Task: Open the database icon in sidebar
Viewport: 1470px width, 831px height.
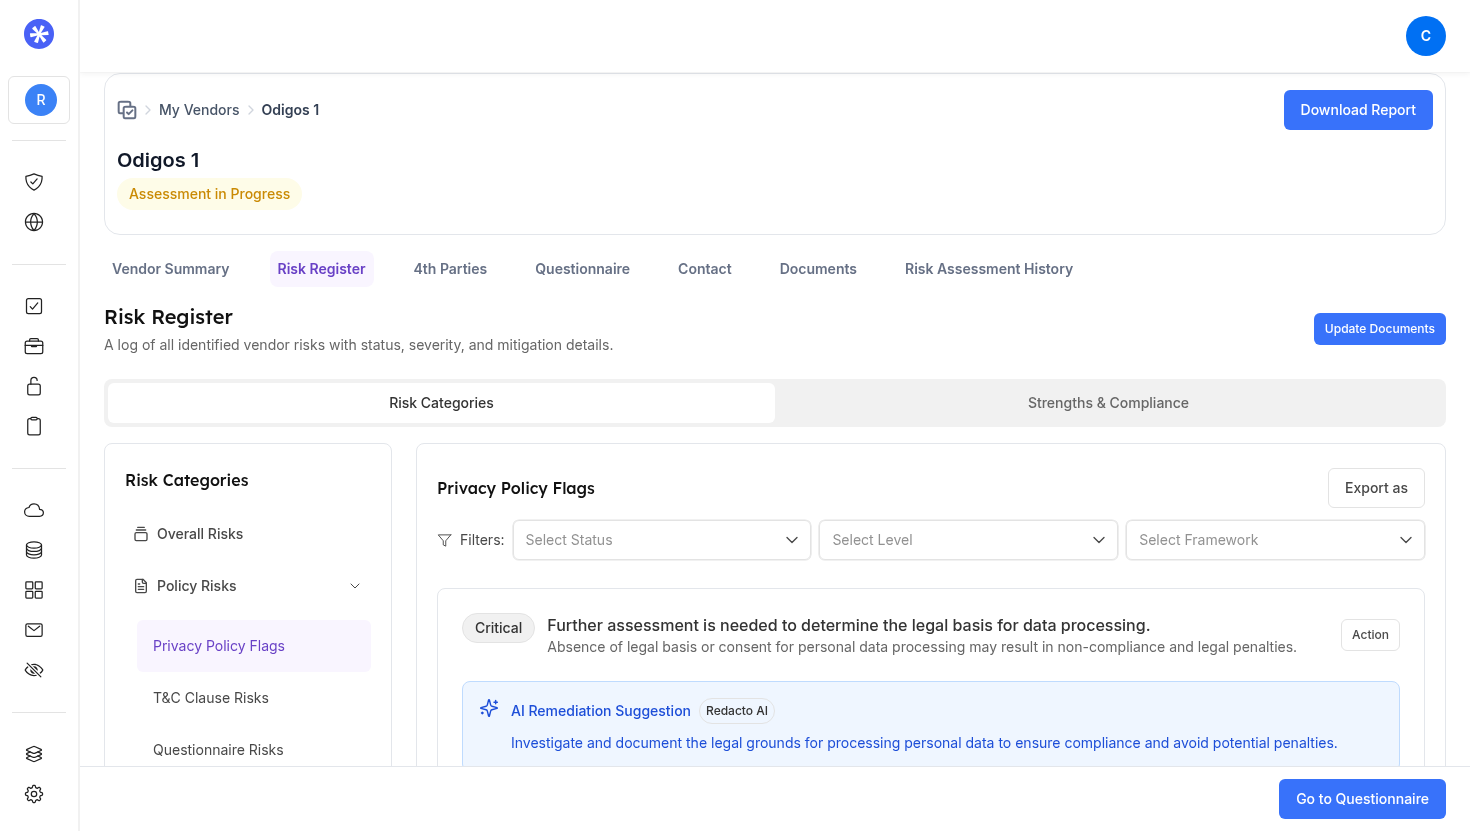Action: (x=34, y=550)
